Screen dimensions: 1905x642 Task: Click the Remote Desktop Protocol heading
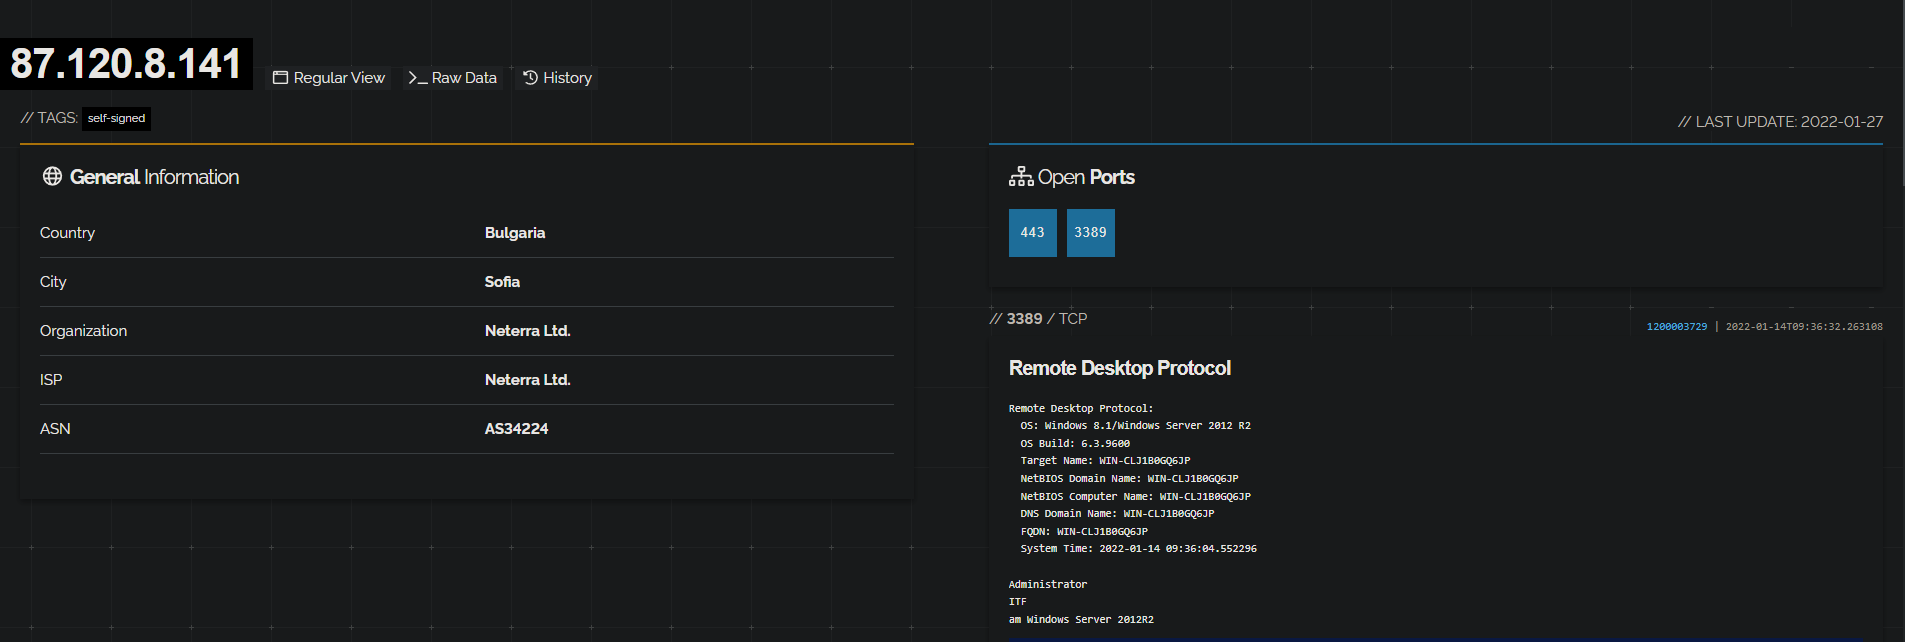[x=1120, y=368]
